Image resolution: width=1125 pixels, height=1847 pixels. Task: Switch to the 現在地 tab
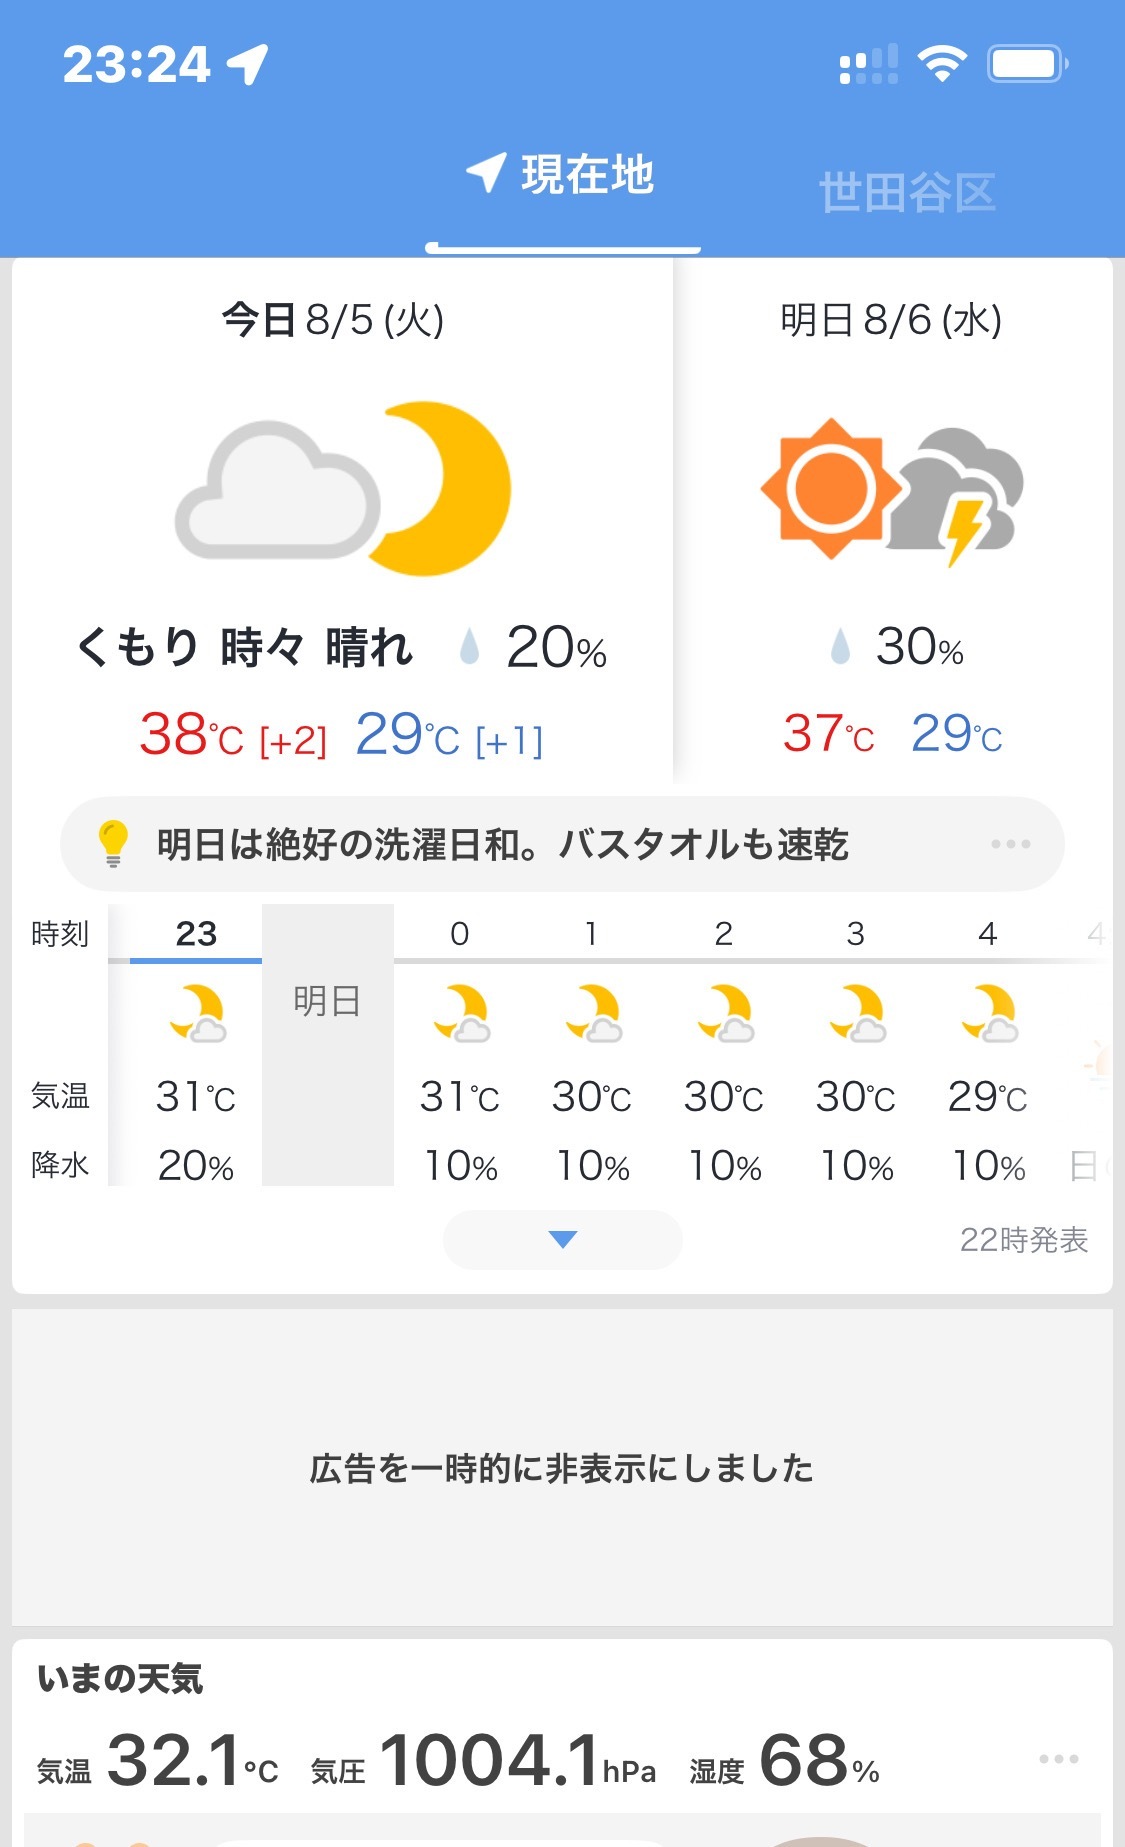(x=563, y=176)
